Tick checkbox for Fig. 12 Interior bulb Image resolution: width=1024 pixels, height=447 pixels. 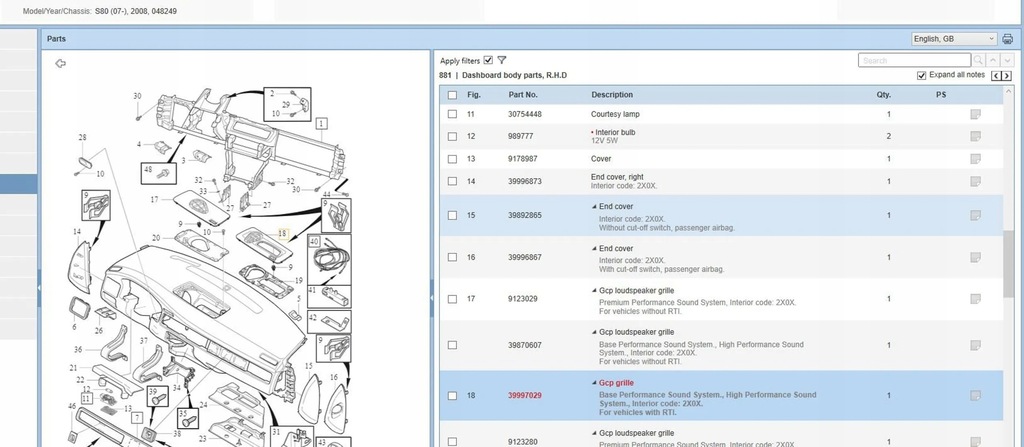click(x=453, y=137)
